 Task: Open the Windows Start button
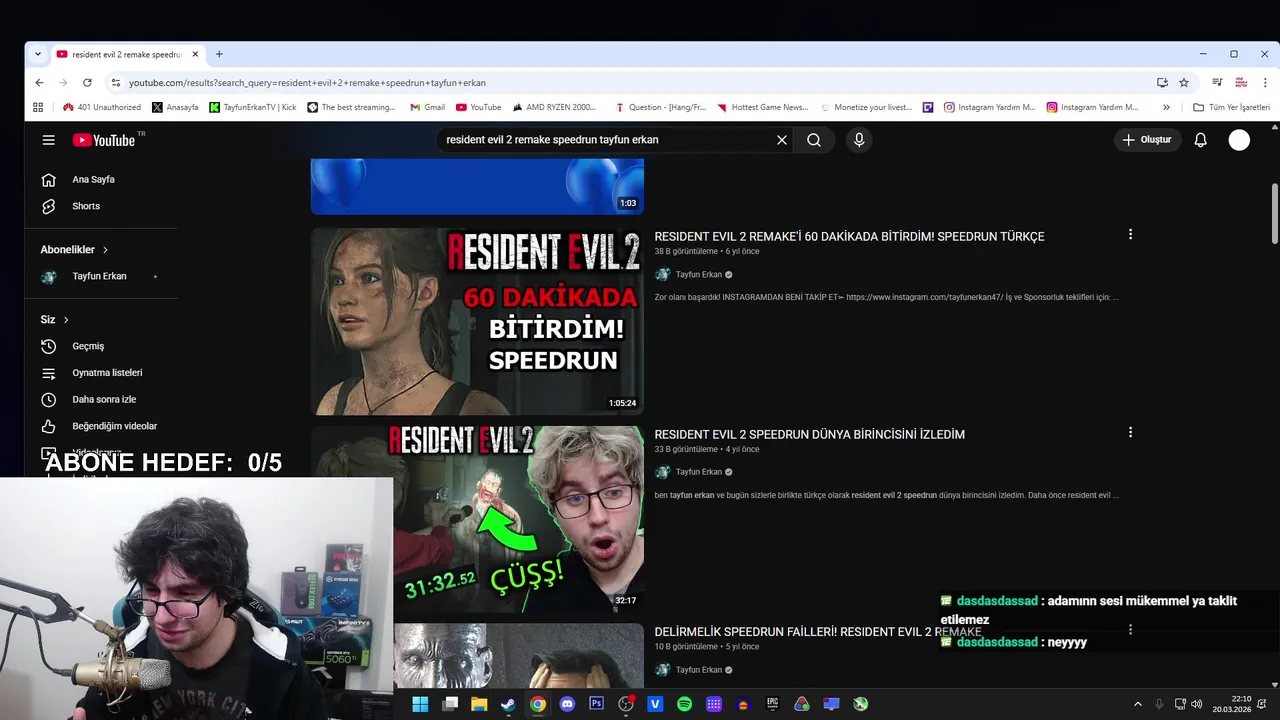420,704
